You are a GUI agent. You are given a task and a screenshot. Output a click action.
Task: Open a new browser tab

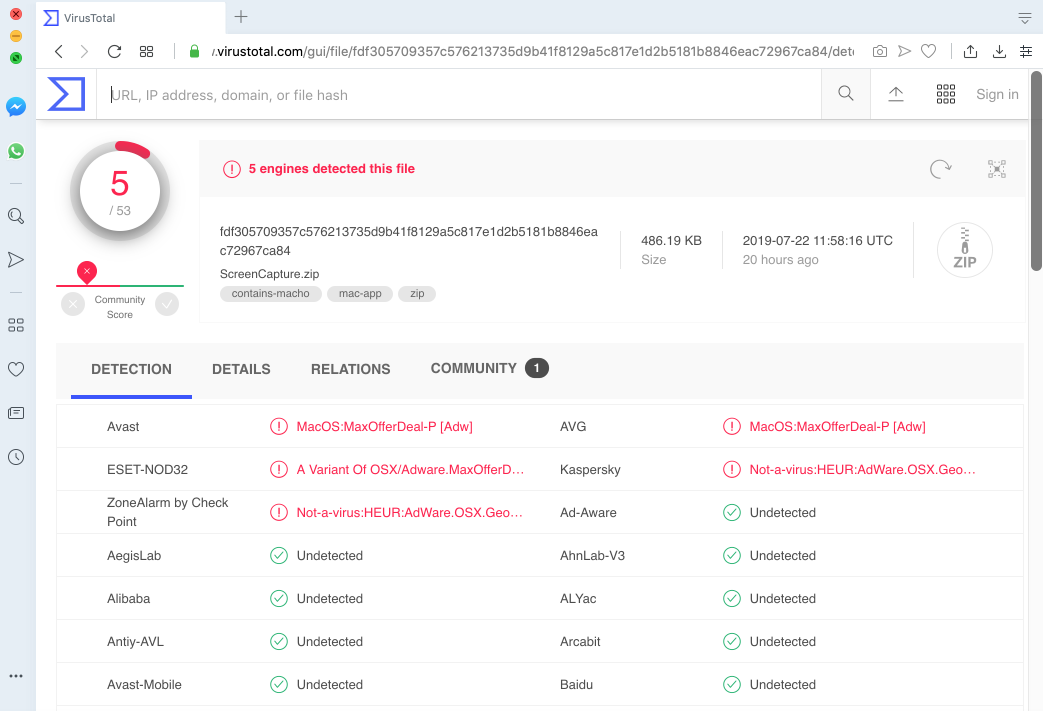point(241,17)
